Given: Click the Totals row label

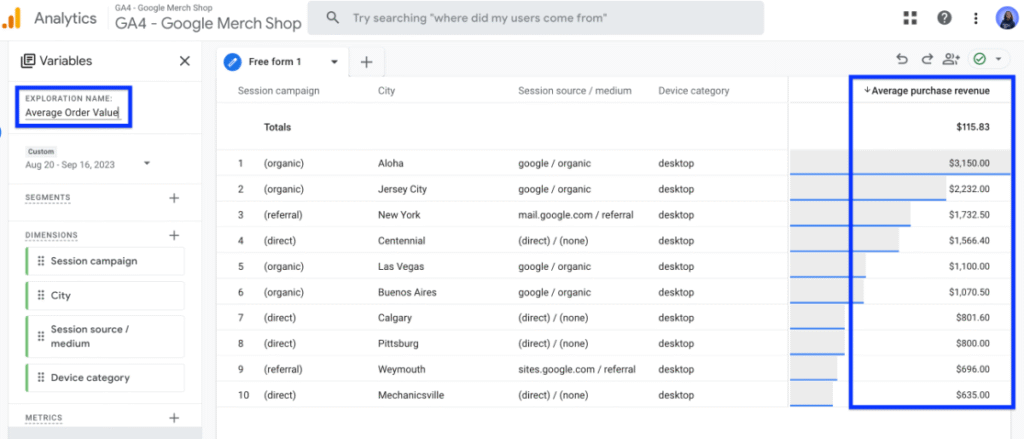Looking at the screenshot, I should pyautogui.click(x=277, y=127).
